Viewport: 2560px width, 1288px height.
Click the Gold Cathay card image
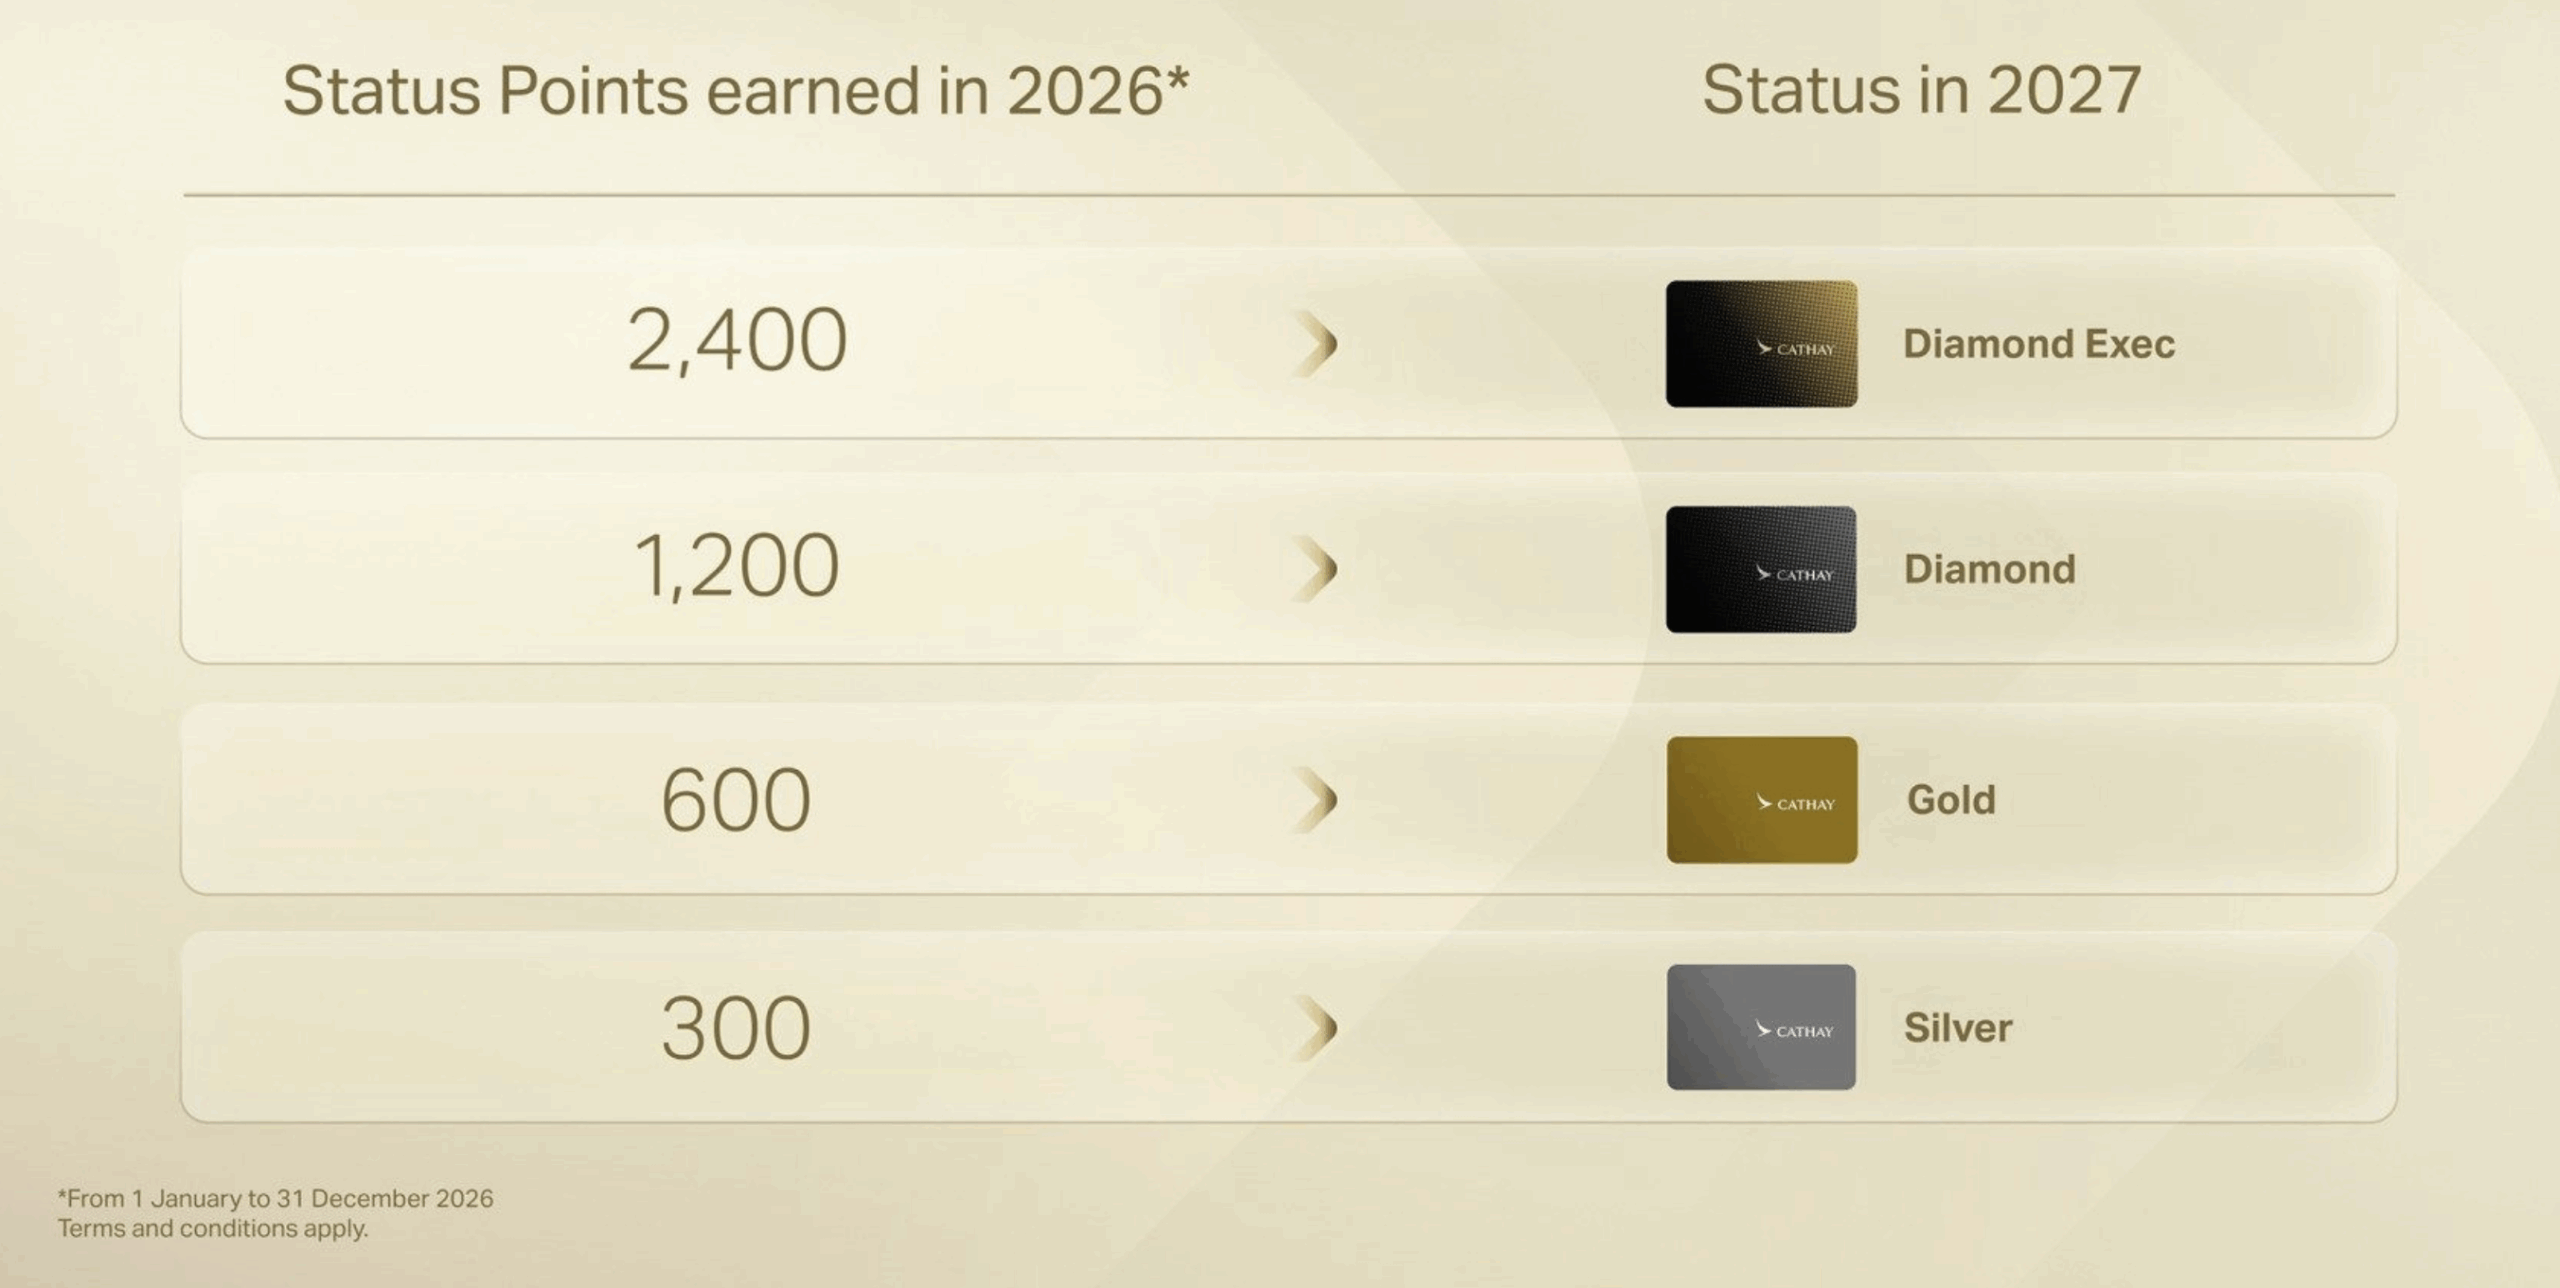pyautogui.click(x=1761, y=800)
